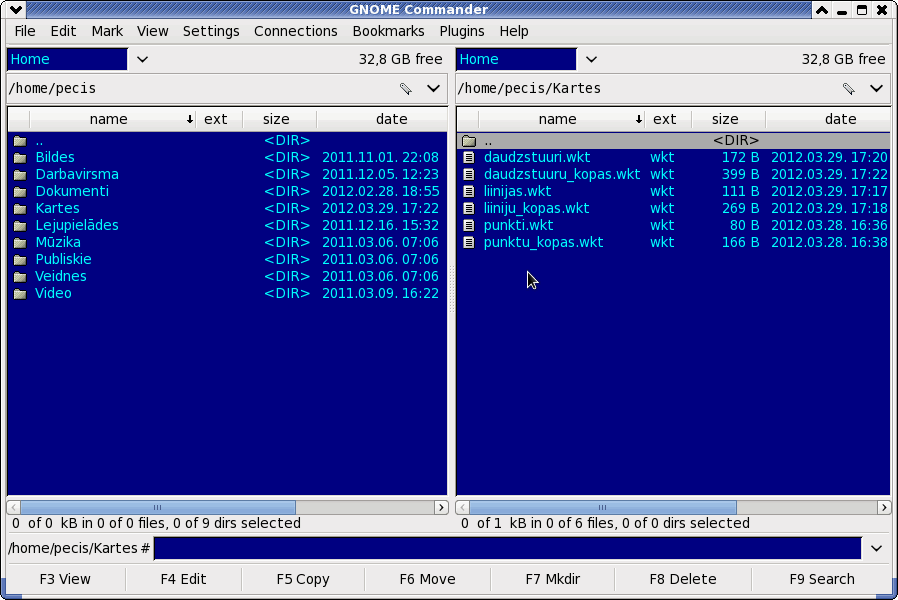898x600 pixels.
Task: Open the Settings menu
Action: coord(211,31)
